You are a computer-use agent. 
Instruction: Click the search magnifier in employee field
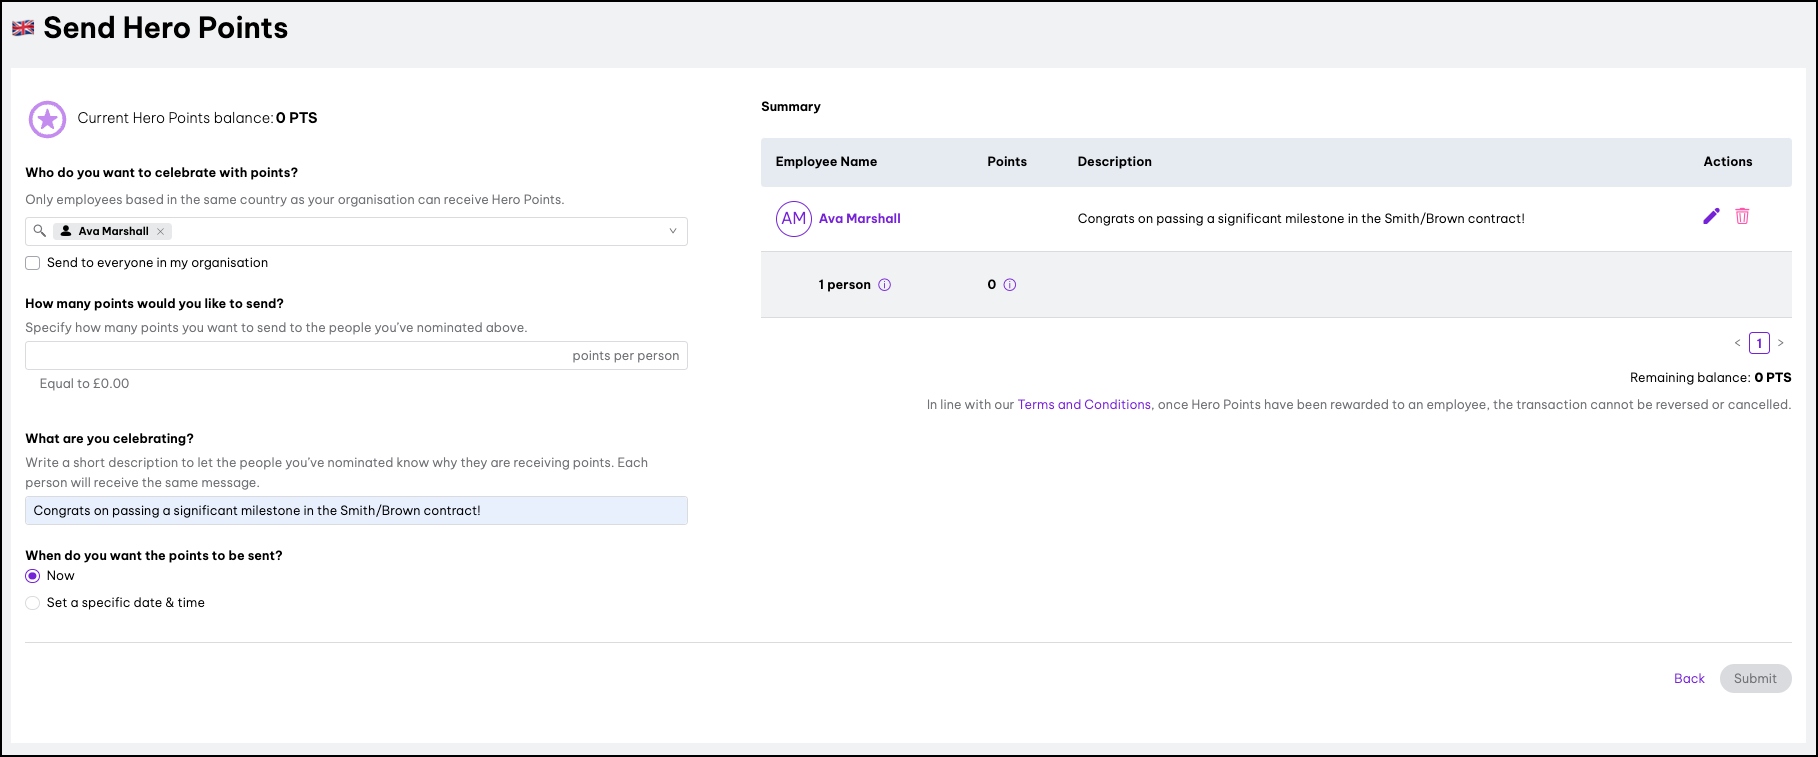(x=40, y=231)
